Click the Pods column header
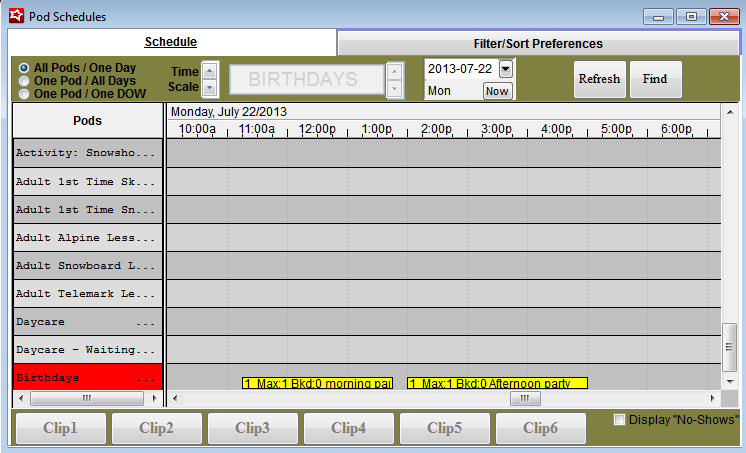Screen dimensions: 746x453 click(x=88, y=121)
